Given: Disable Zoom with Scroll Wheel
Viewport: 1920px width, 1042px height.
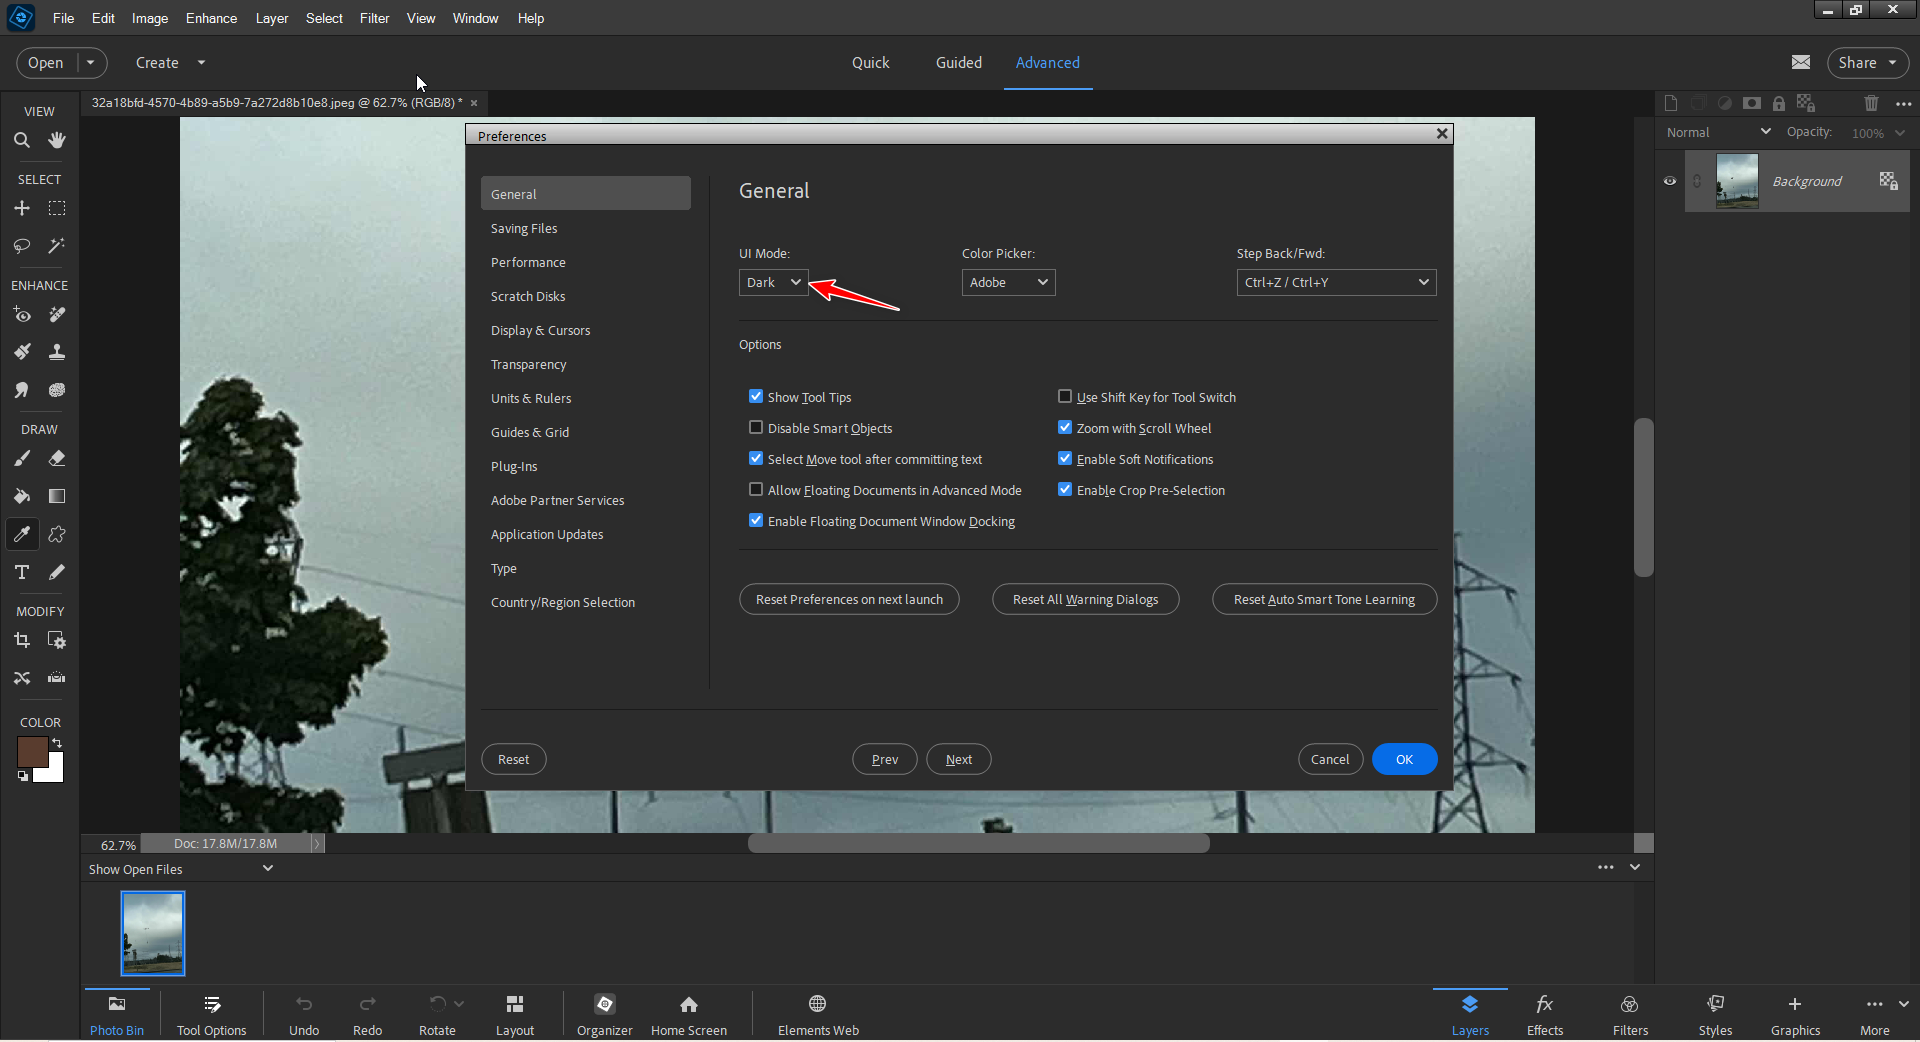Looking at the screenshot, I should (1065, 427).
